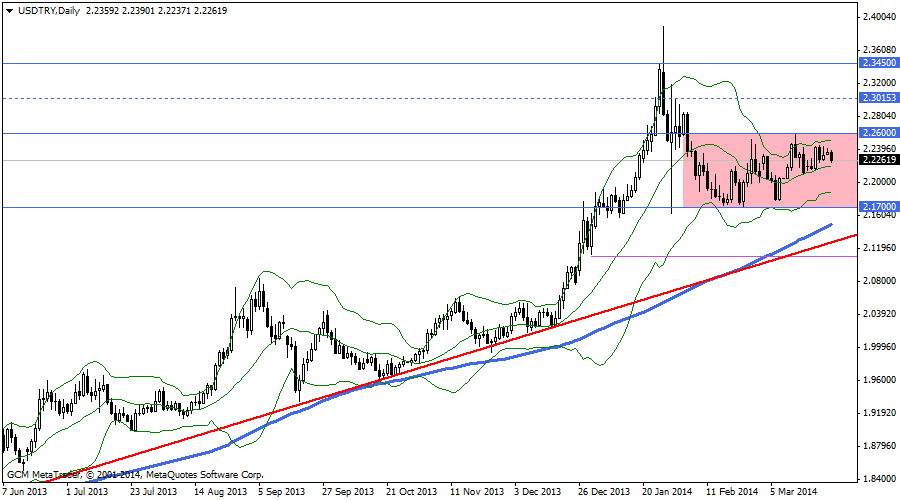Click the 2.40040 price scale value

(x=879, y=17)
